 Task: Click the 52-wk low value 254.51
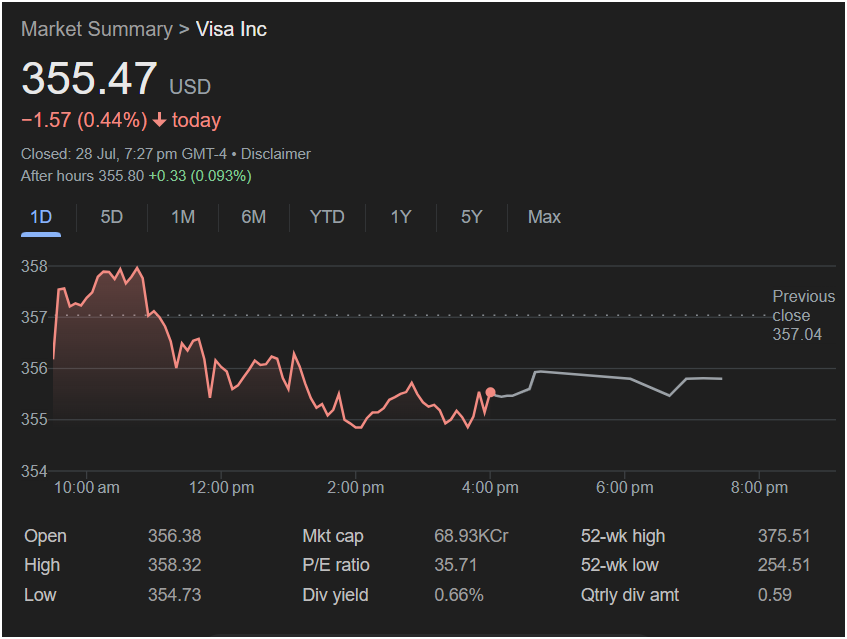pyautogui.click(x=784, y=565)
